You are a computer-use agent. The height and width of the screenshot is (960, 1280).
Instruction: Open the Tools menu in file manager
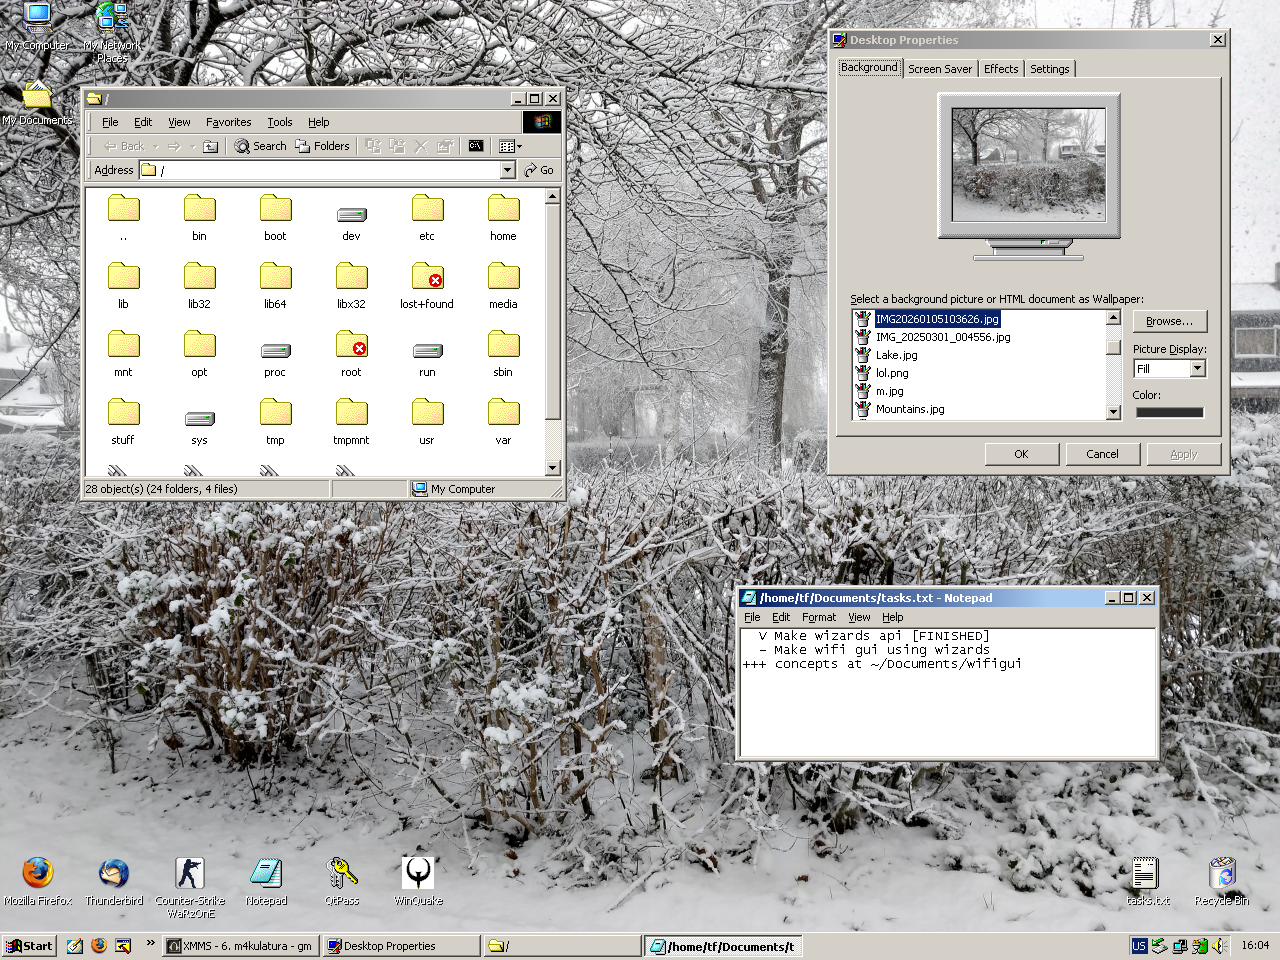(x=280, y=122)
